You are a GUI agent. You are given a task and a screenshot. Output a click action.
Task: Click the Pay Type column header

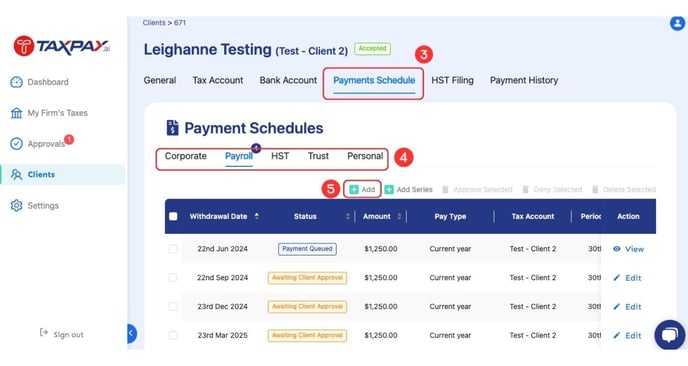pyautogui.click(x=450, y=216)
